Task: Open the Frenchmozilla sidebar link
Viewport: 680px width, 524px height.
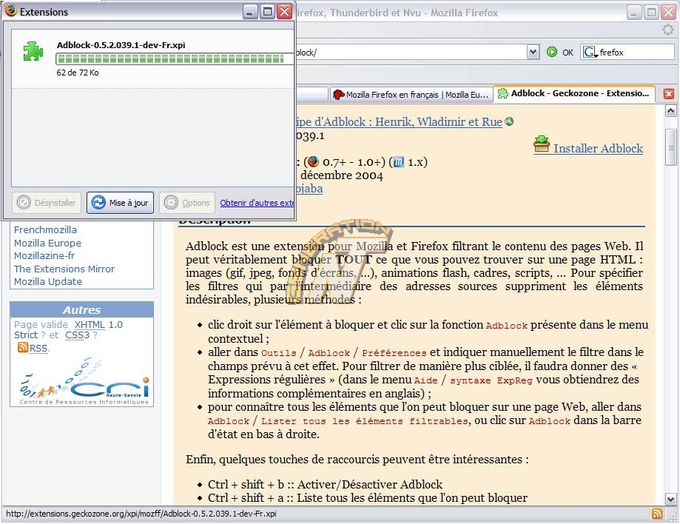Action: pos(45,230)
